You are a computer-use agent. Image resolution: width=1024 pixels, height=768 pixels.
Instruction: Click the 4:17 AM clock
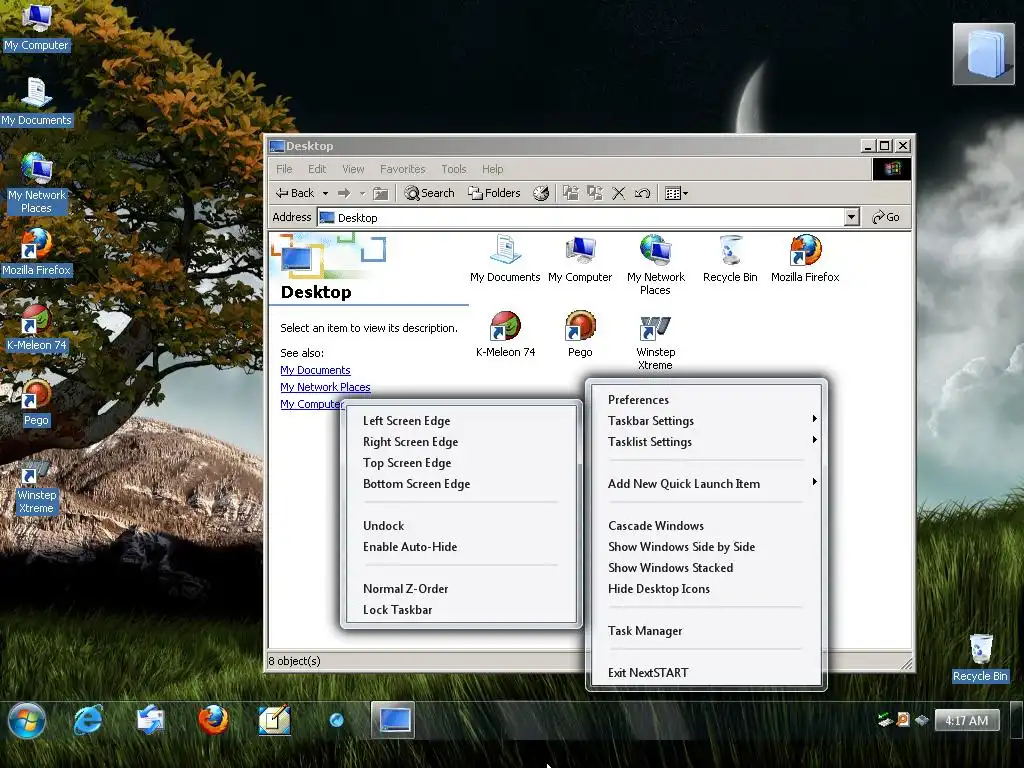point(967,720)
